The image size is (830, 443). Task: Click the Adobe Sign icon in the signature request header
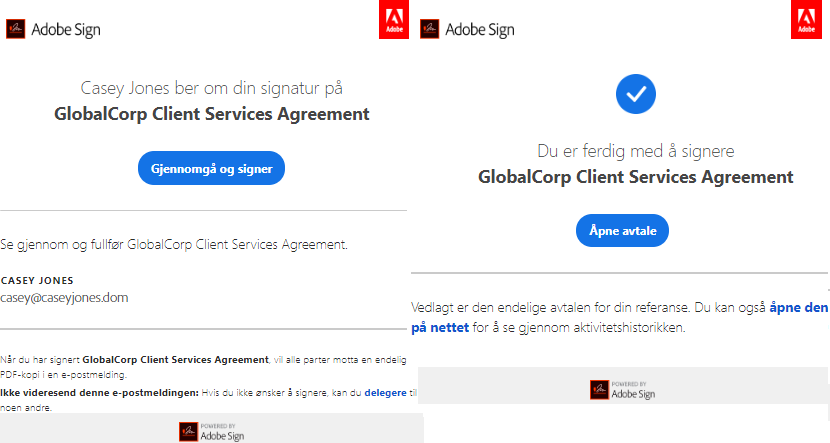pyautogui.click(x=16, y=29)
